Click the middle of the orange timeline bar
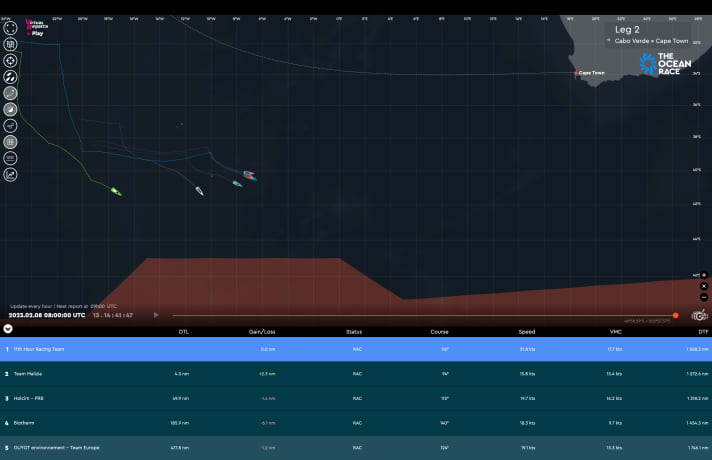This screenshot has width=712, height=460. (424, 315)
